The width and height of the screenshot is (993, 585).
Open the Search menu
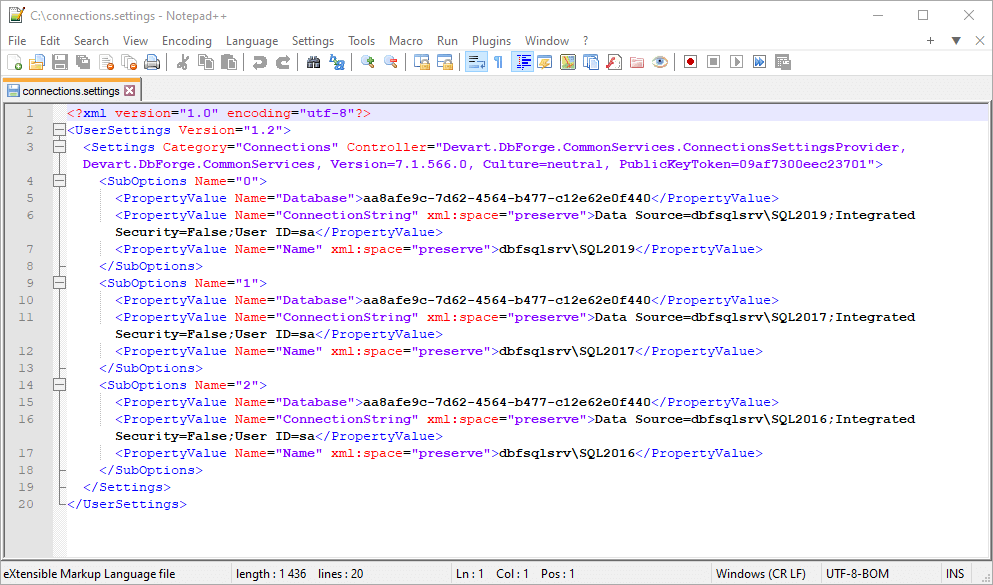91,41
